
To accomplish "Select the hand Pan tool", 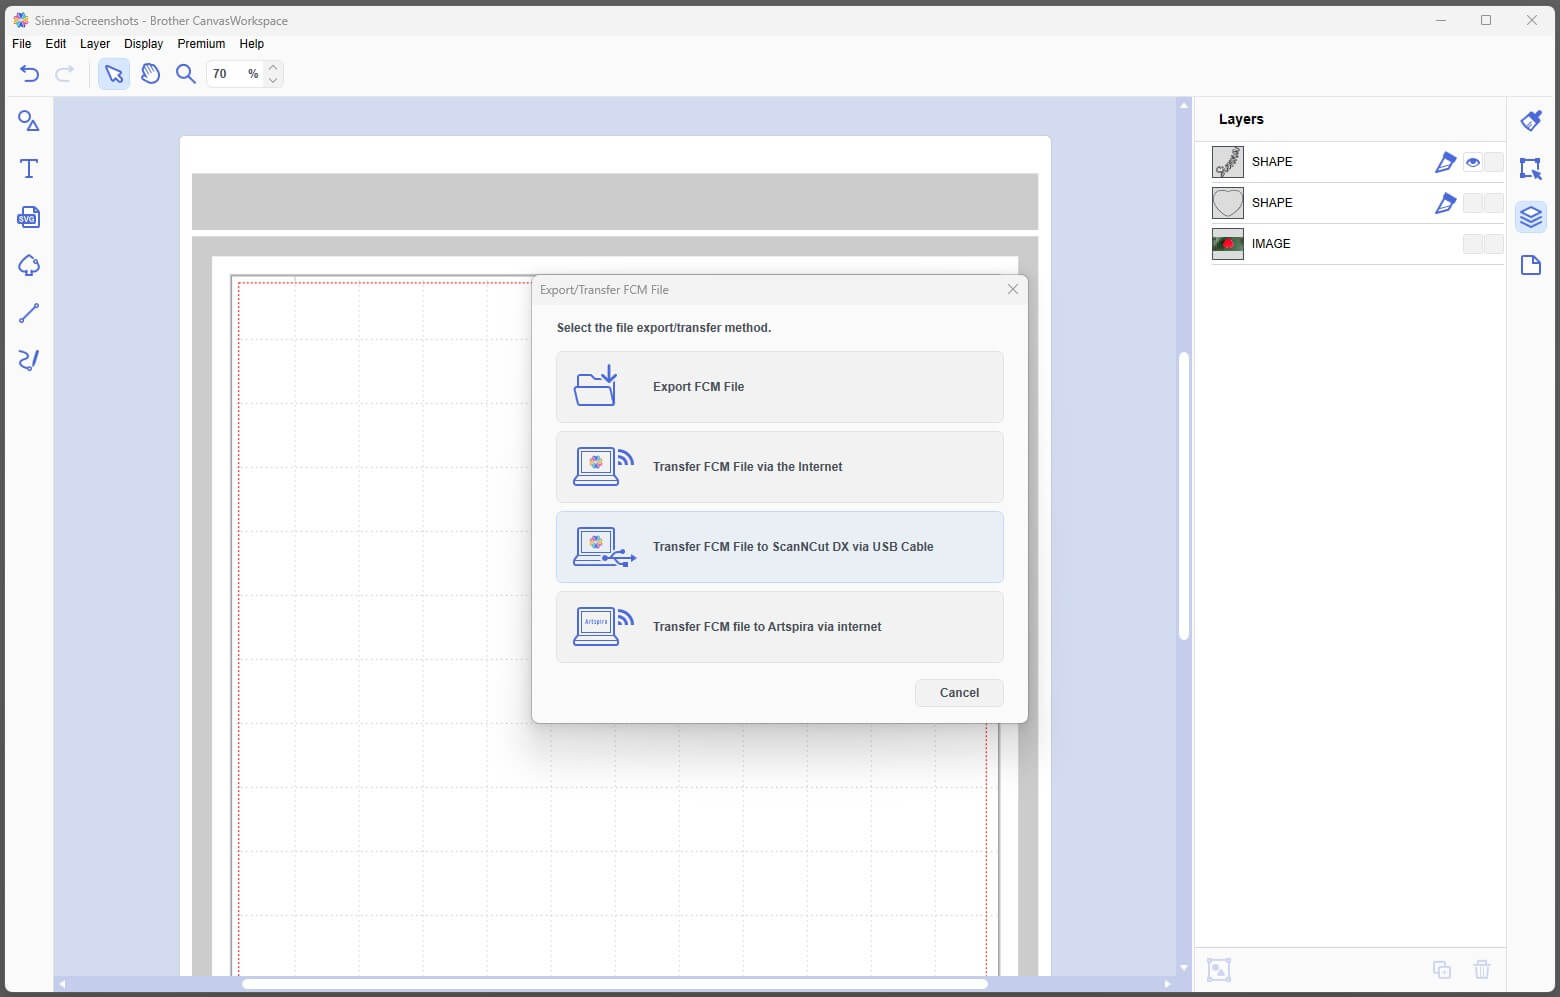I will tap(150, 73).
